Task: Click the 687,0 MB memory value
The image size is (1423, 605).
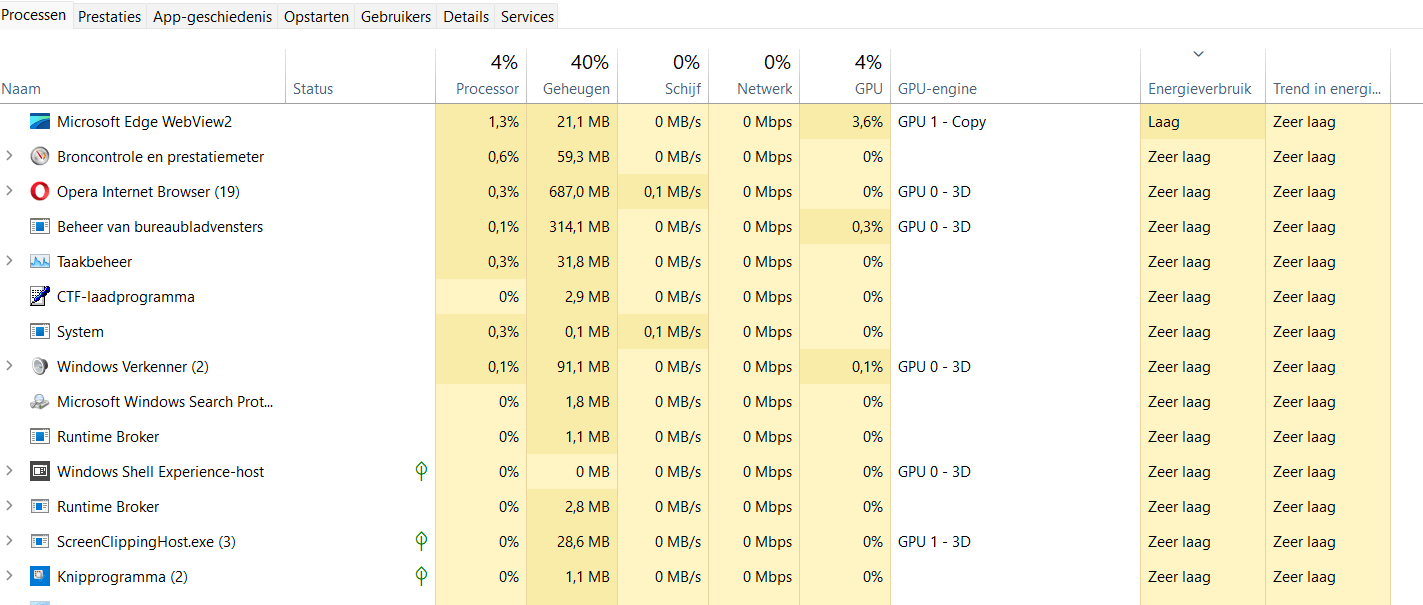Action: point(572,192)
